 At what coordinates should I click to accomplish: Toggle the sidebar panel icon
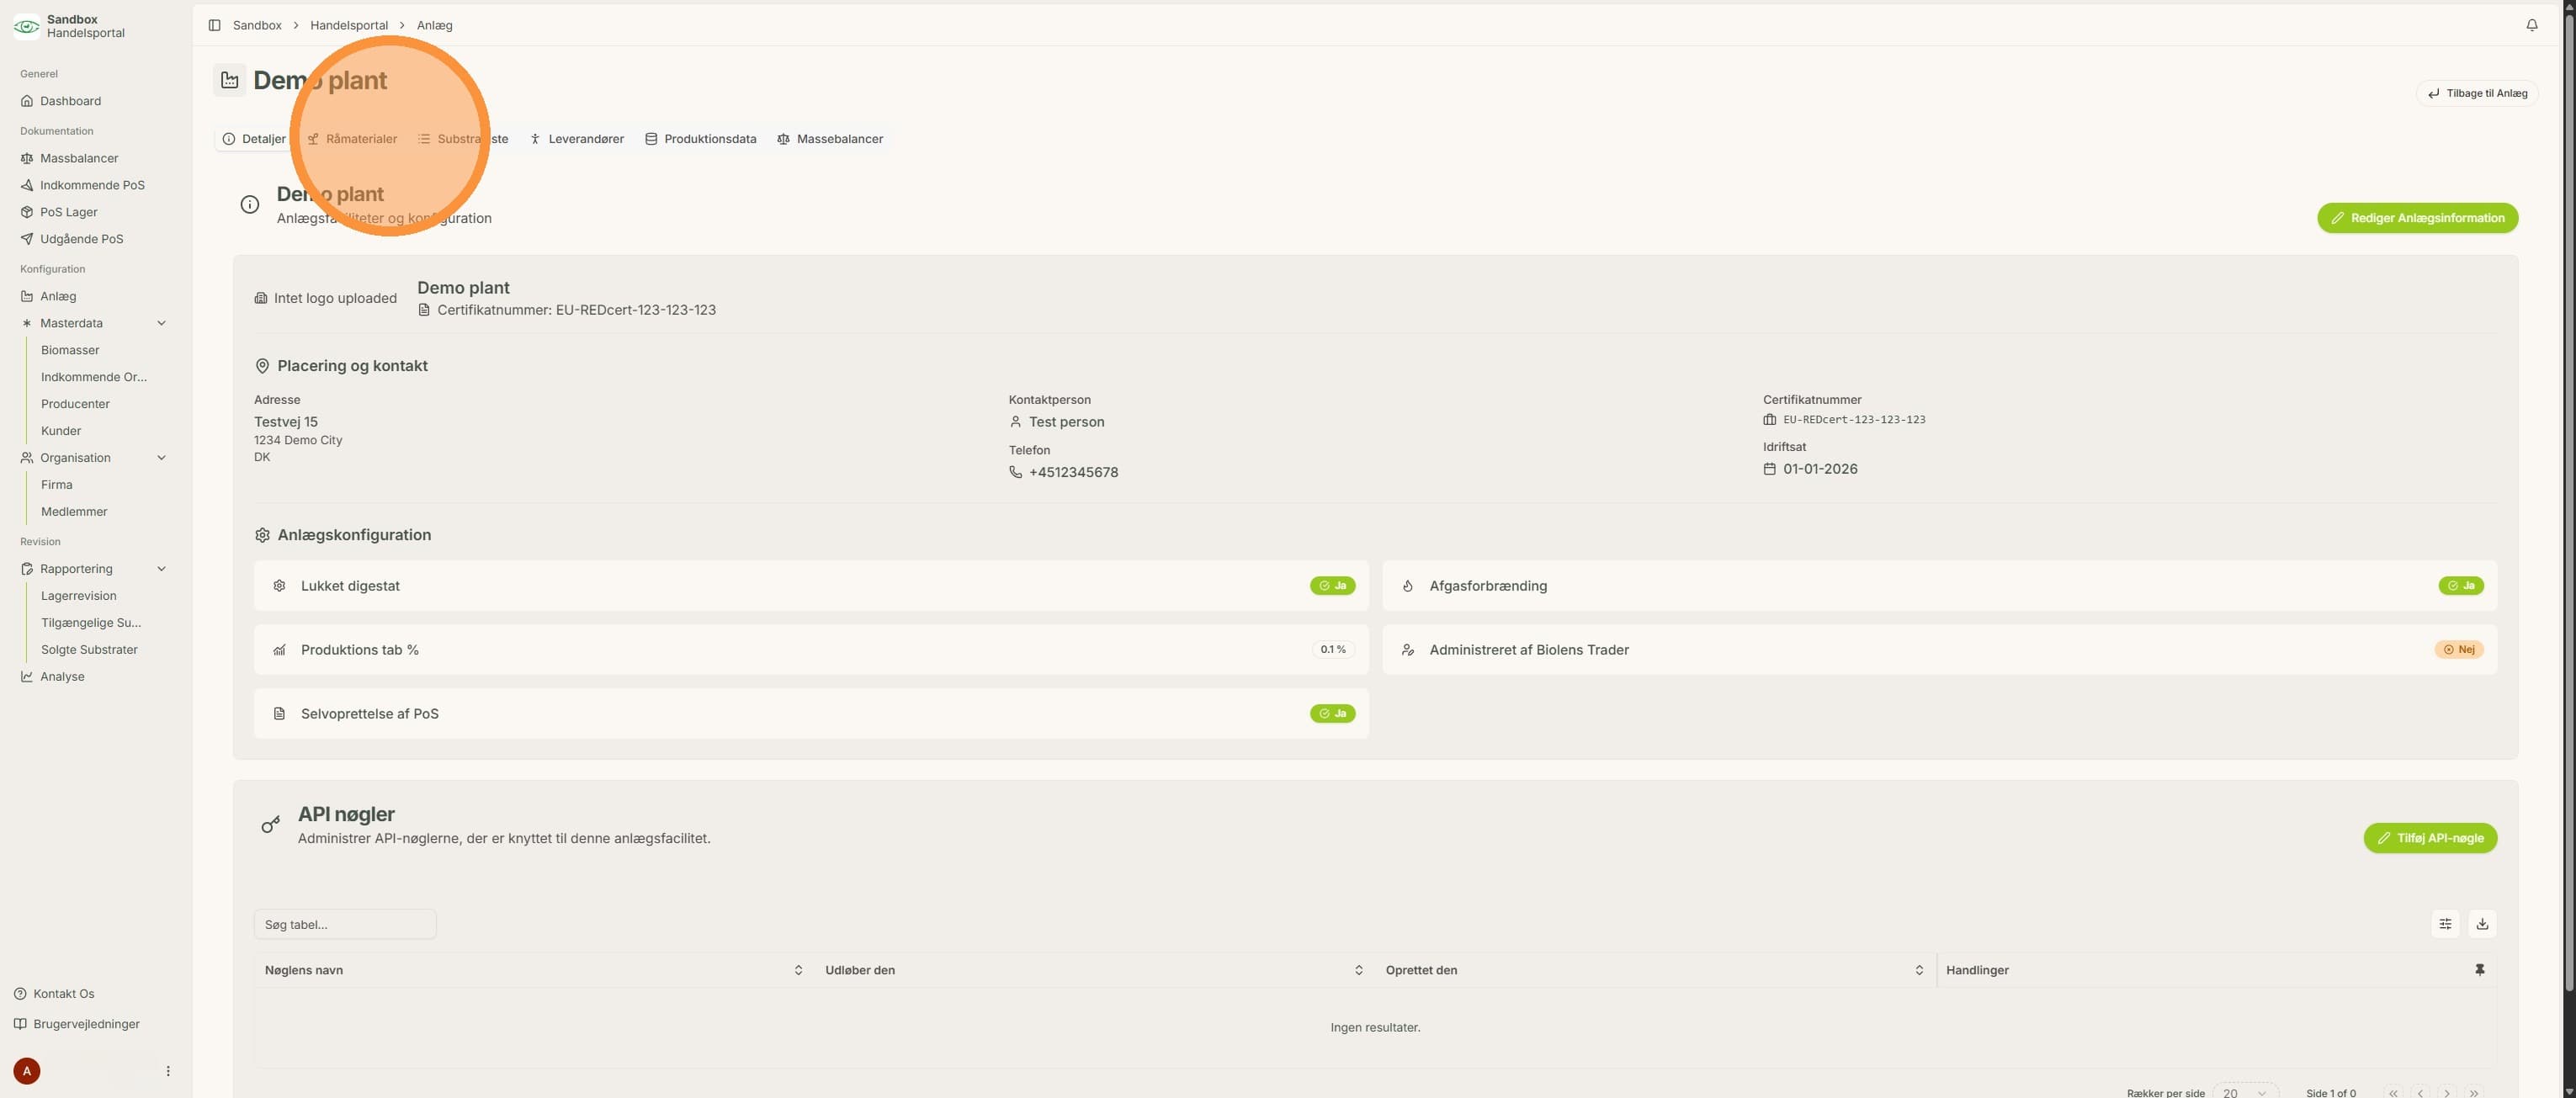(214, 25)
